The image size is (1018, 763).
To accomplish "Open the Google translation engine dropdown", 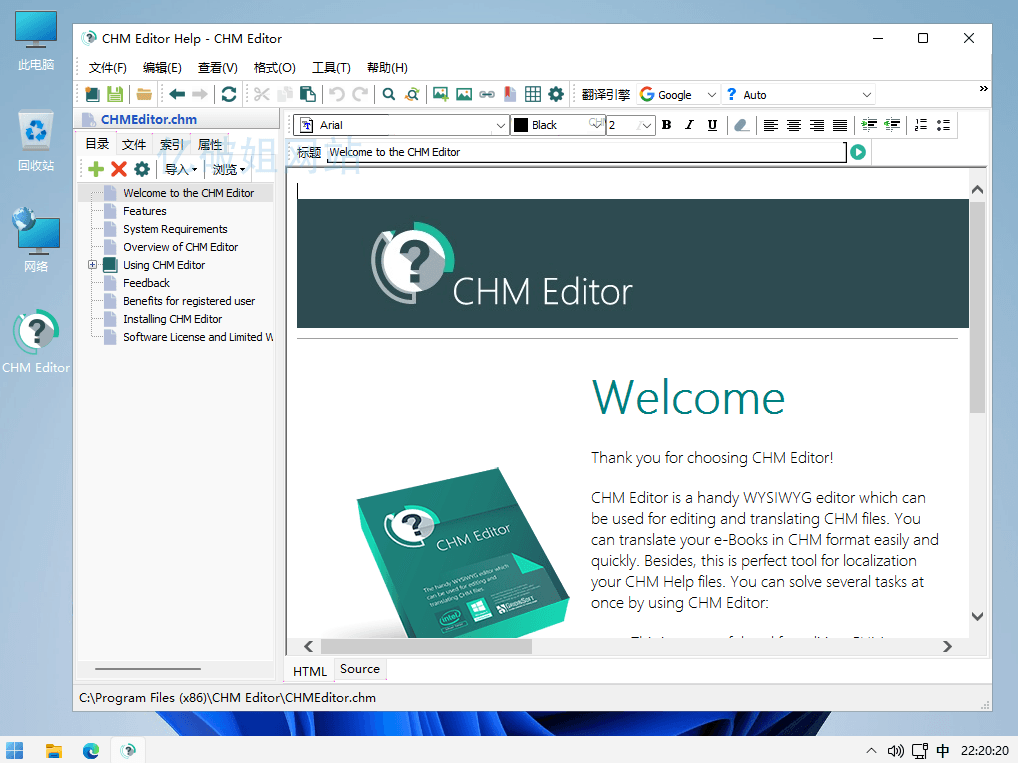I will 711,95.
